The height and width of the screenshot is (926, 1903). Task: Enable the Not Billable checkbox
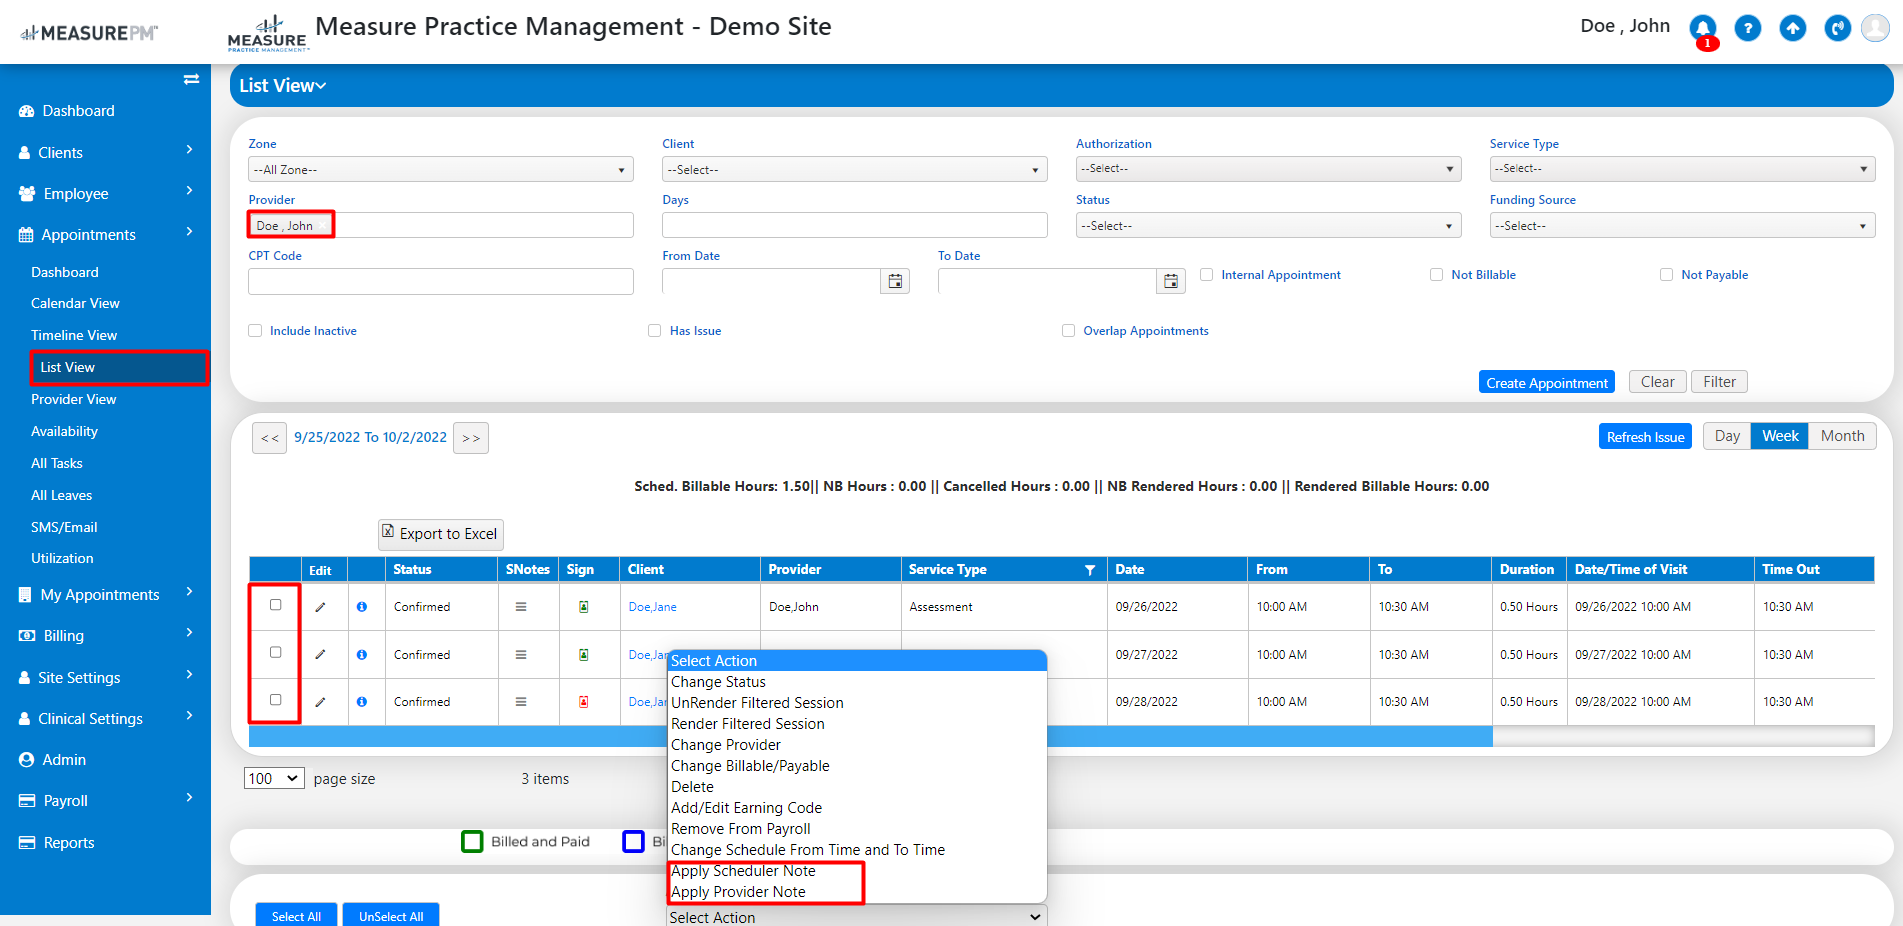(x=1437, y=275)
